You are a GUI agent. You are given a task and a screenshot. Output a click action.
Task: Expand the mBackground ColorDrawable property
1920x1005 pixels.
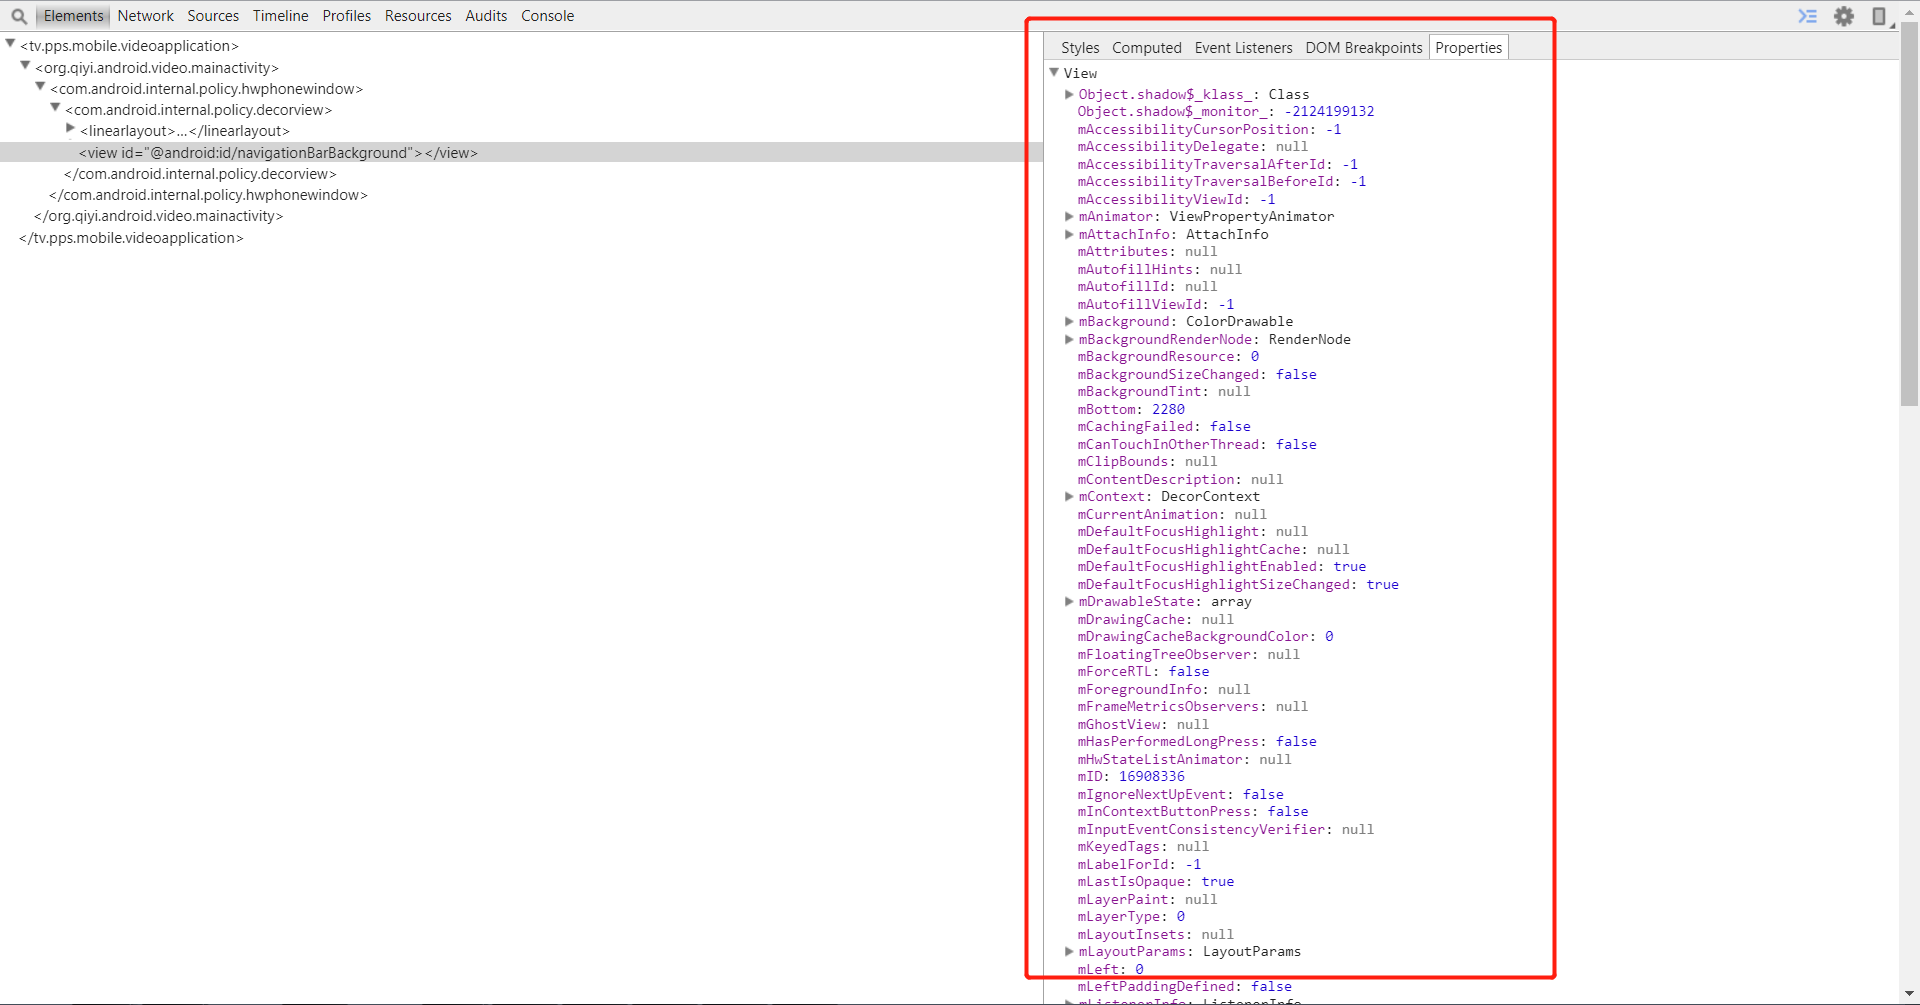tap(1069, 321)
